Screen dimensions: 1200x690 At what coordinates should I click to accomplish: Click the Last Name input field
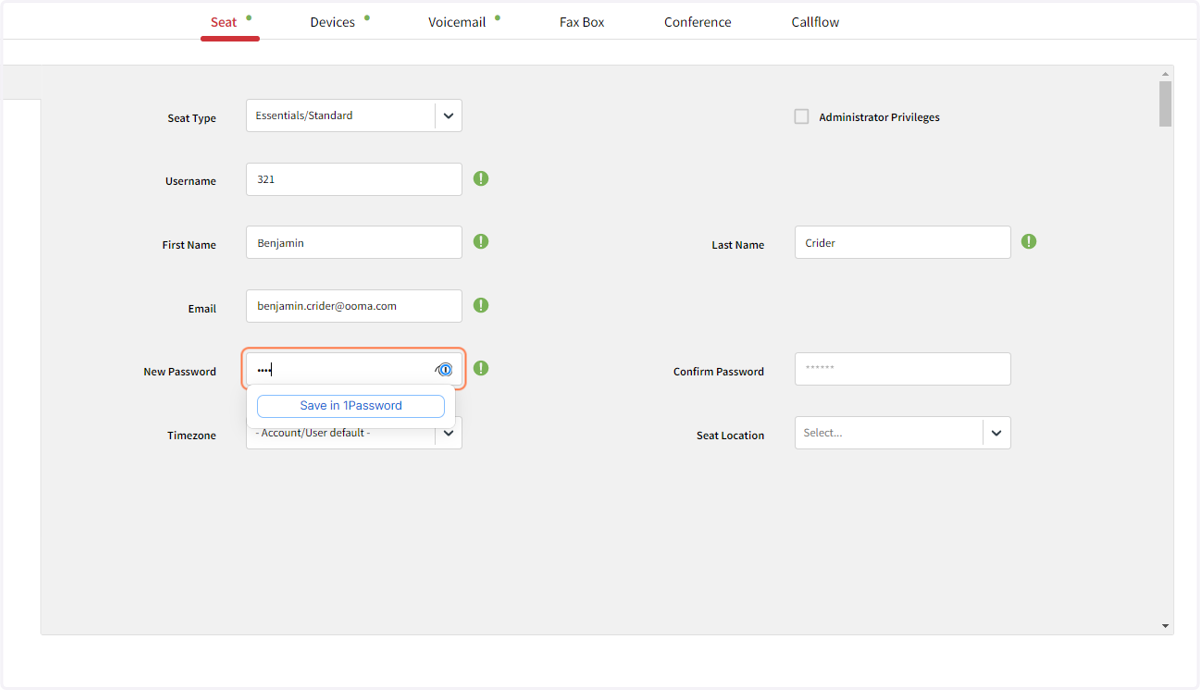(x=903, y=242)
